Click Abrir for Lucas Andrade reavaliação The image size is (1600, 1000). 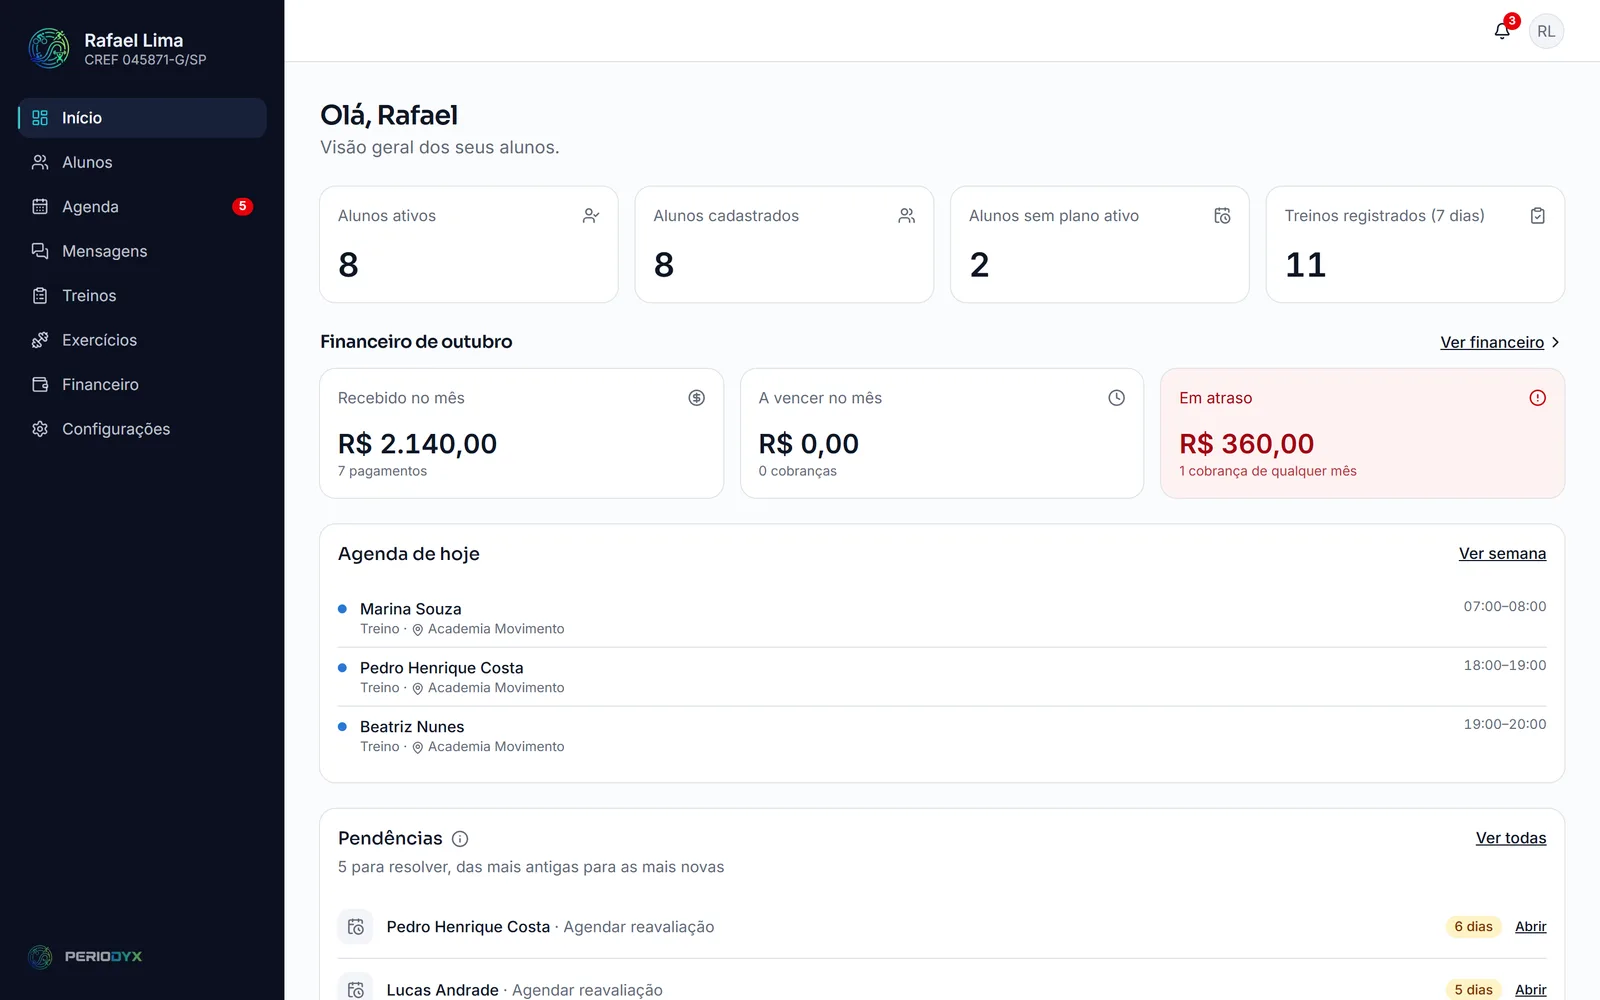1530,990
